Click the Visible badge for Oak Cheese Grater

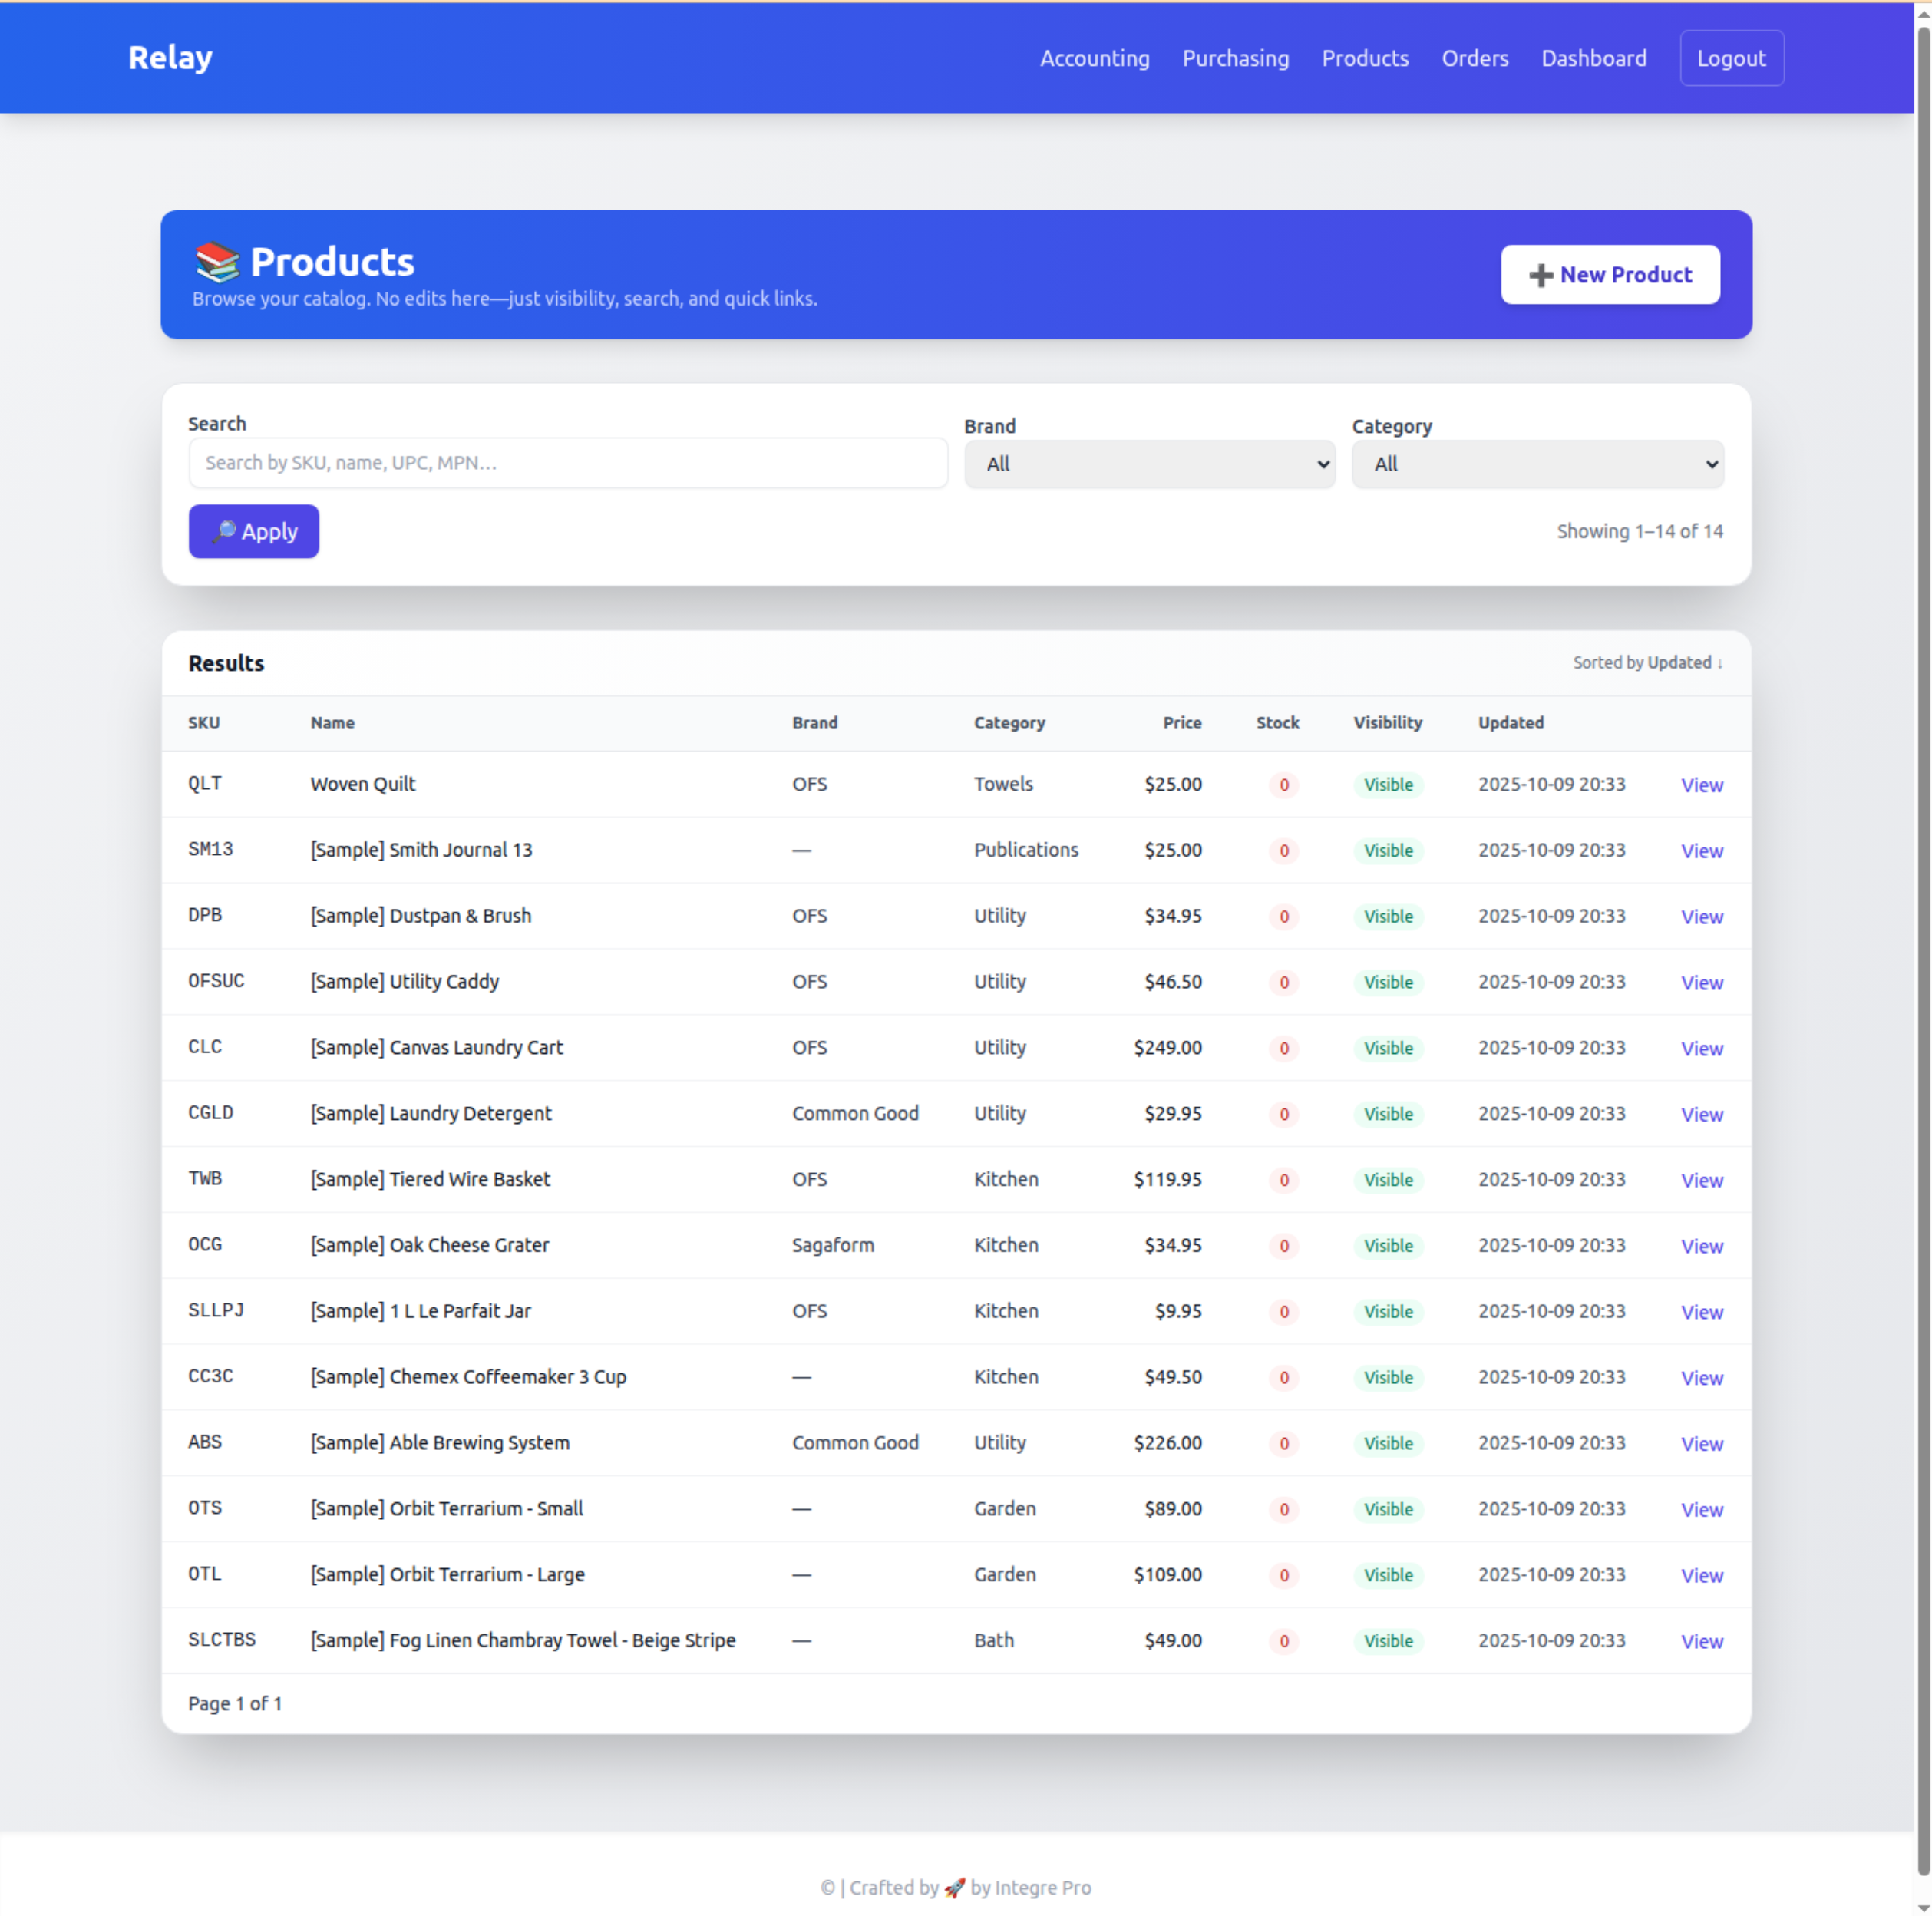(x=1388, y=1246)
